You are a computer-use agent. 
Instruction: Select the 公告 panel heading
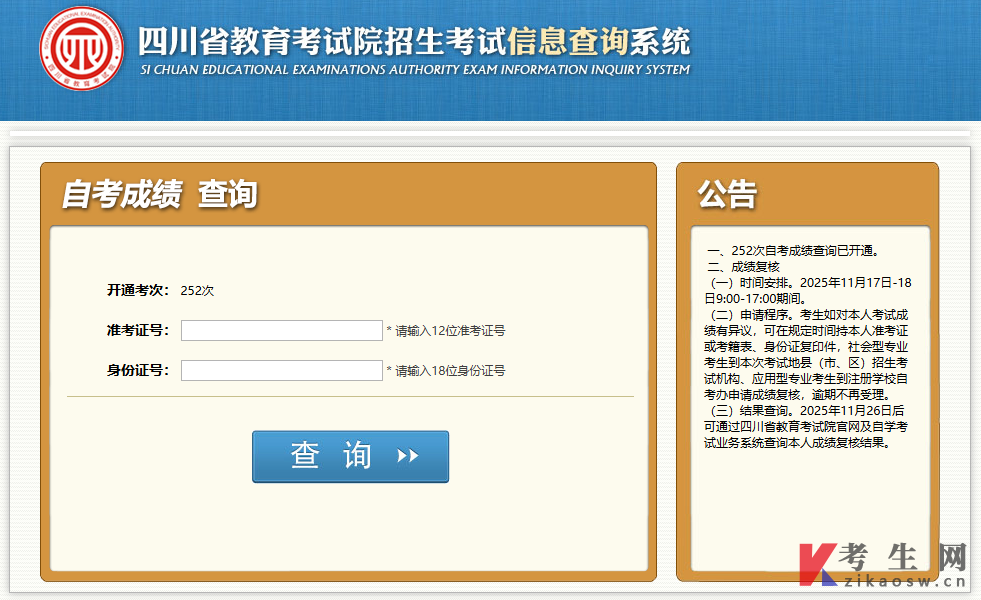pyautogui.click(x=728, y=194)
